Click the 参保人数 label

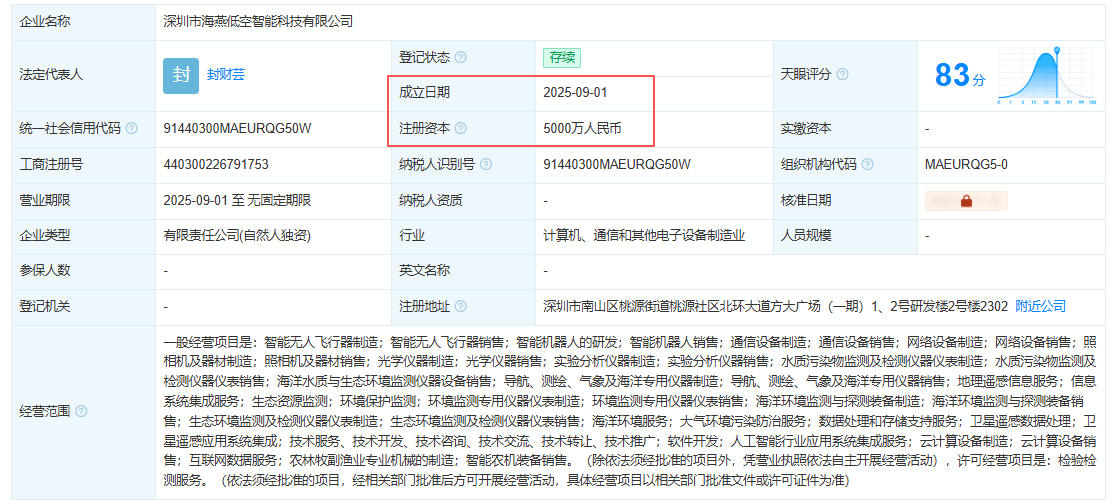coord(45,271)
